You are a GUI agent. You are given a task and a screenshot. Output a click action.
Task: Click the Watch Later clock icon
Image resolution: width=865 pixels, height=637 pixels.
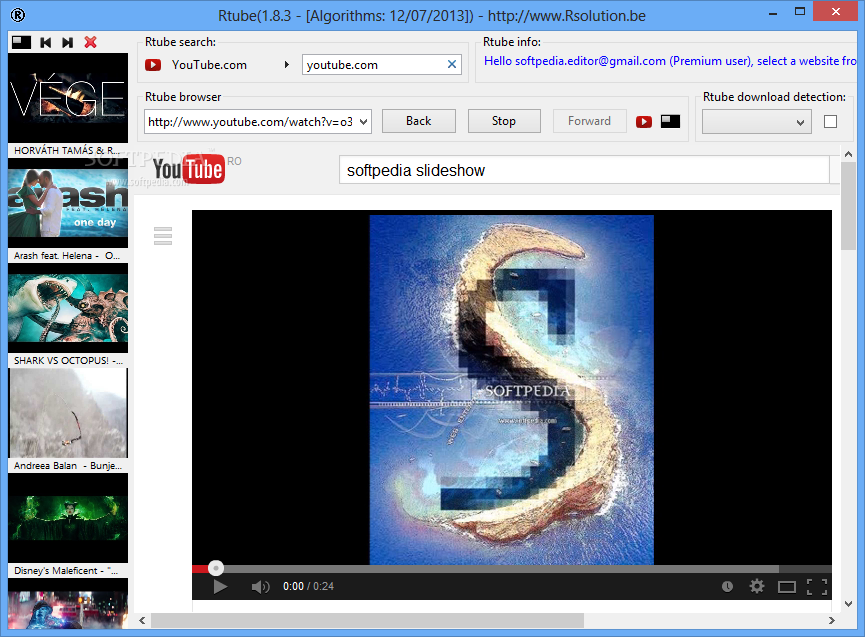pyautogui.click(x=727, y=586)
